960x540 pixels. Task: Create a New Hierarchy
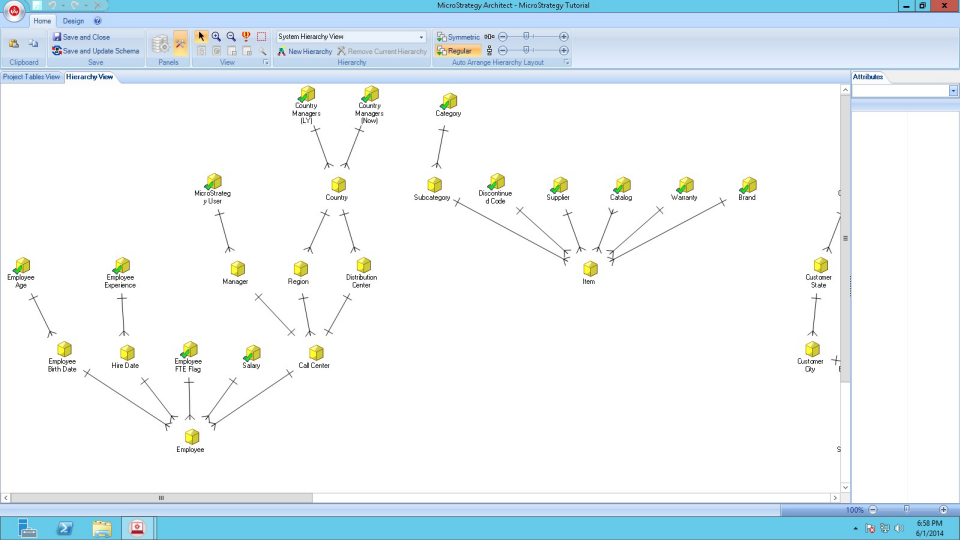[x=305, y=51]
